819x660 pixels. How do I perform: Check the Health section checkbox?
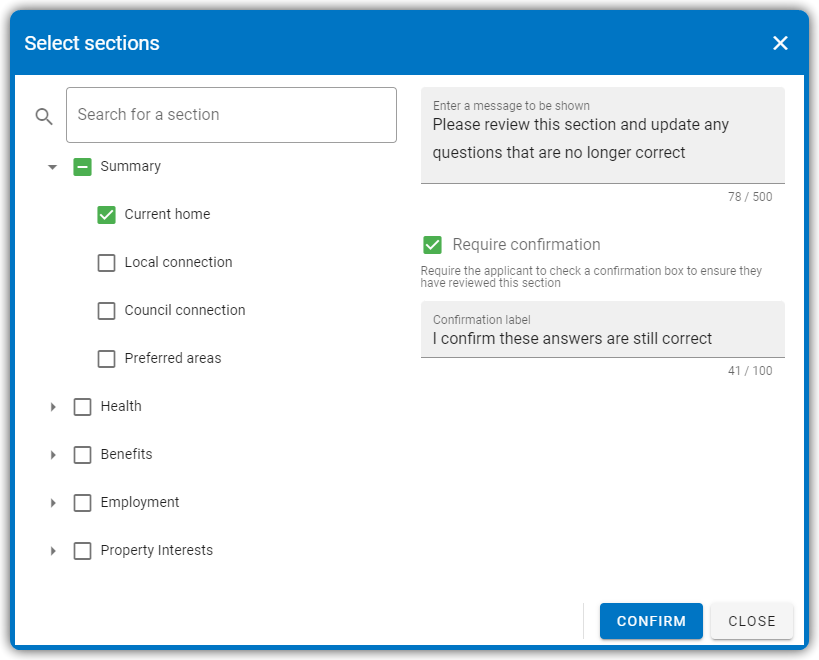tap(83, 407)
